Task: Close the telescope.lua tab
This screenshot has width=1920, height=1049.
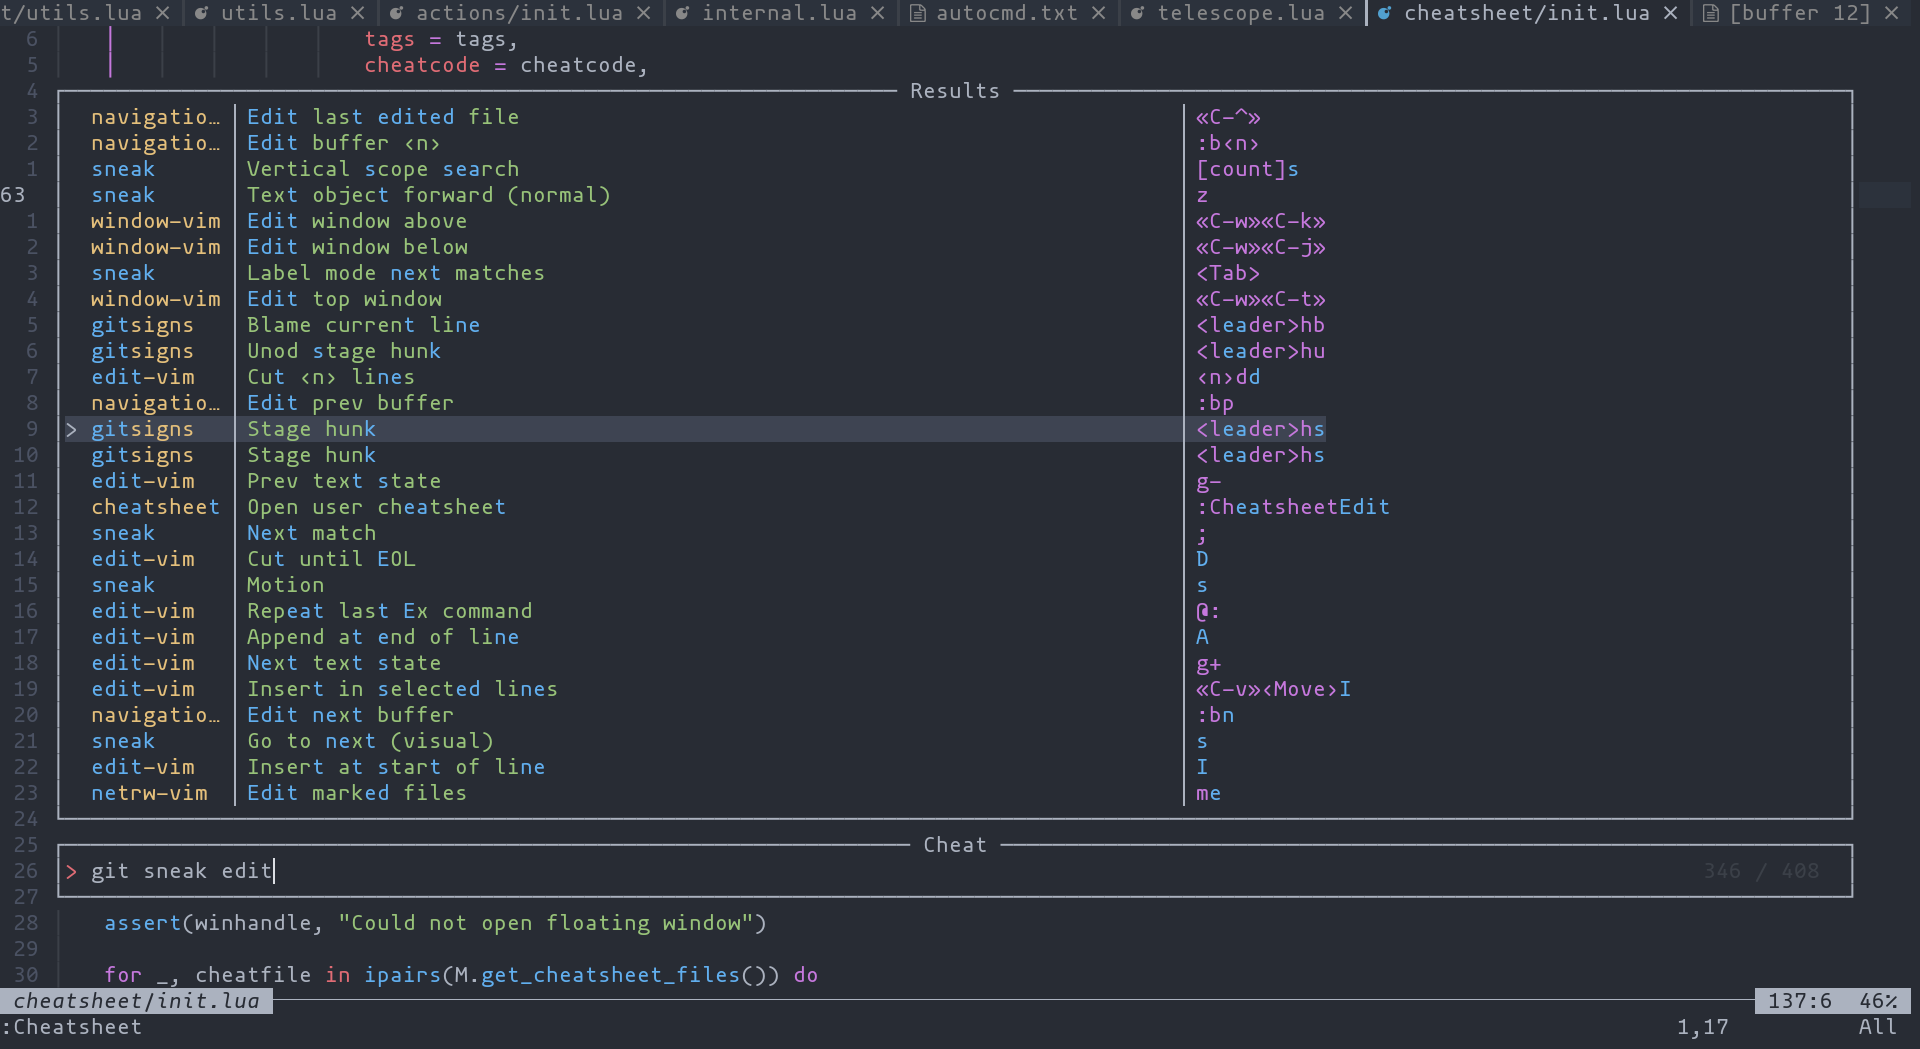Action: tap(1345, 13)
